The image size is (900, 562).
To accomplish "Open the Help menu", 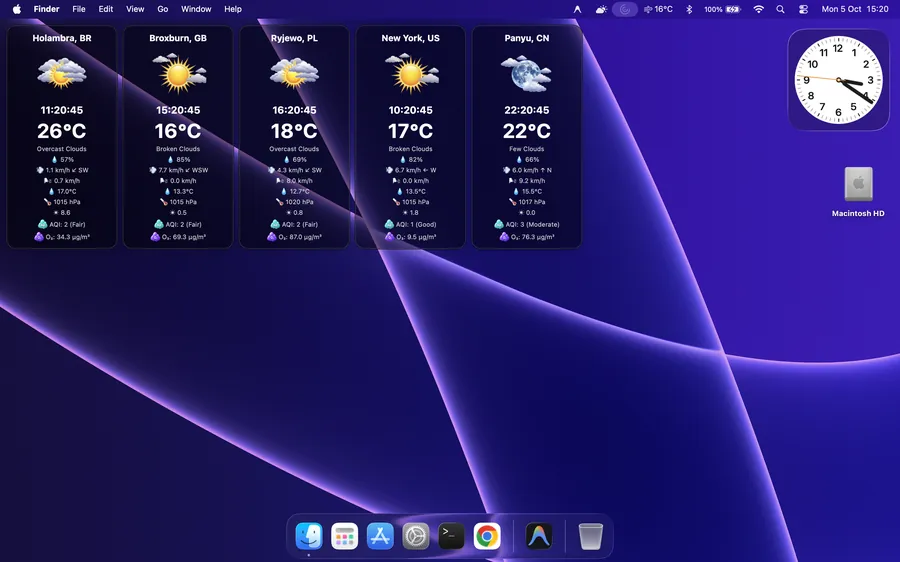I will (232, 9).
